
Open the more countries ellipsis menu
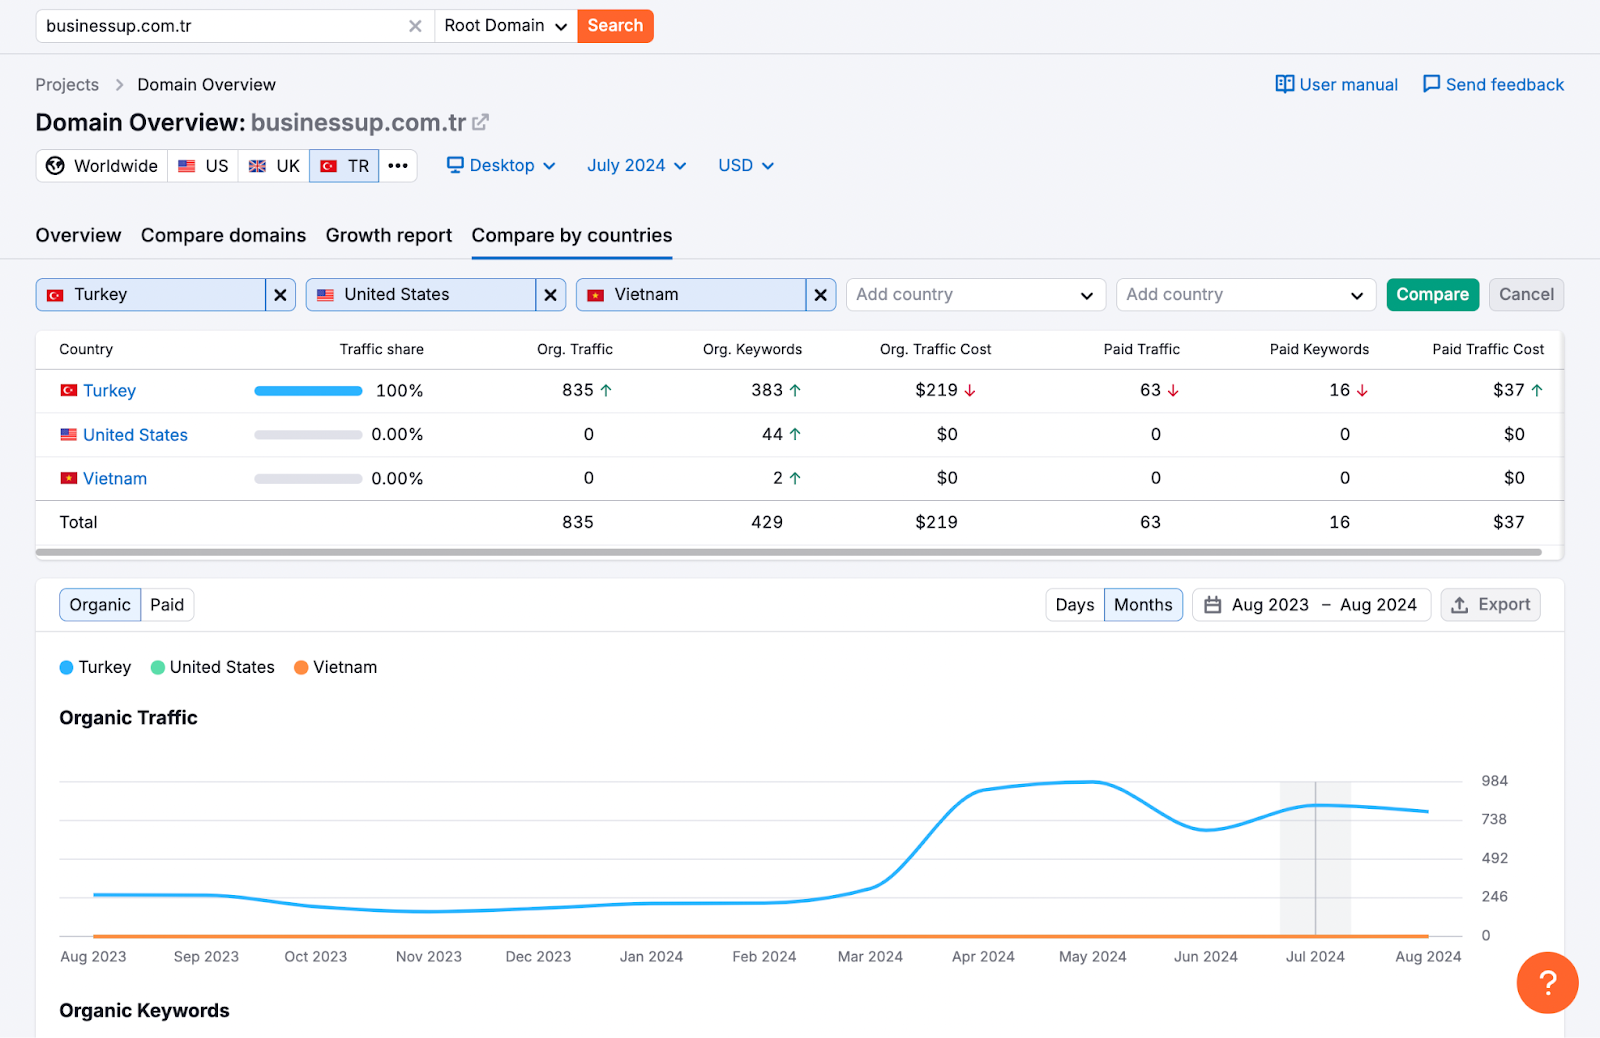[398, 166]
